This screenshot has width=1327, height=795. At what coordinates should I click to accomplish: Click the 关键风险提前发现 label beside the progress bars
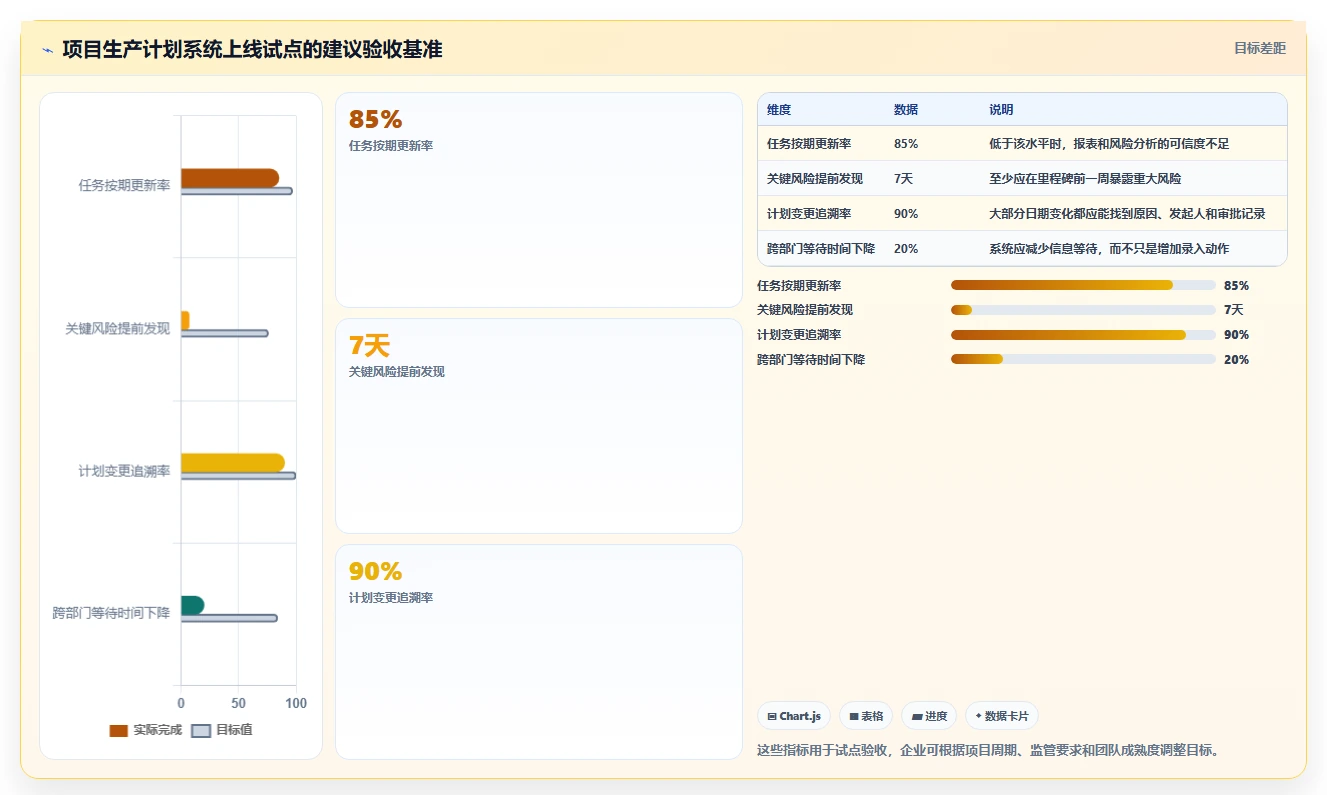[805, 310]
